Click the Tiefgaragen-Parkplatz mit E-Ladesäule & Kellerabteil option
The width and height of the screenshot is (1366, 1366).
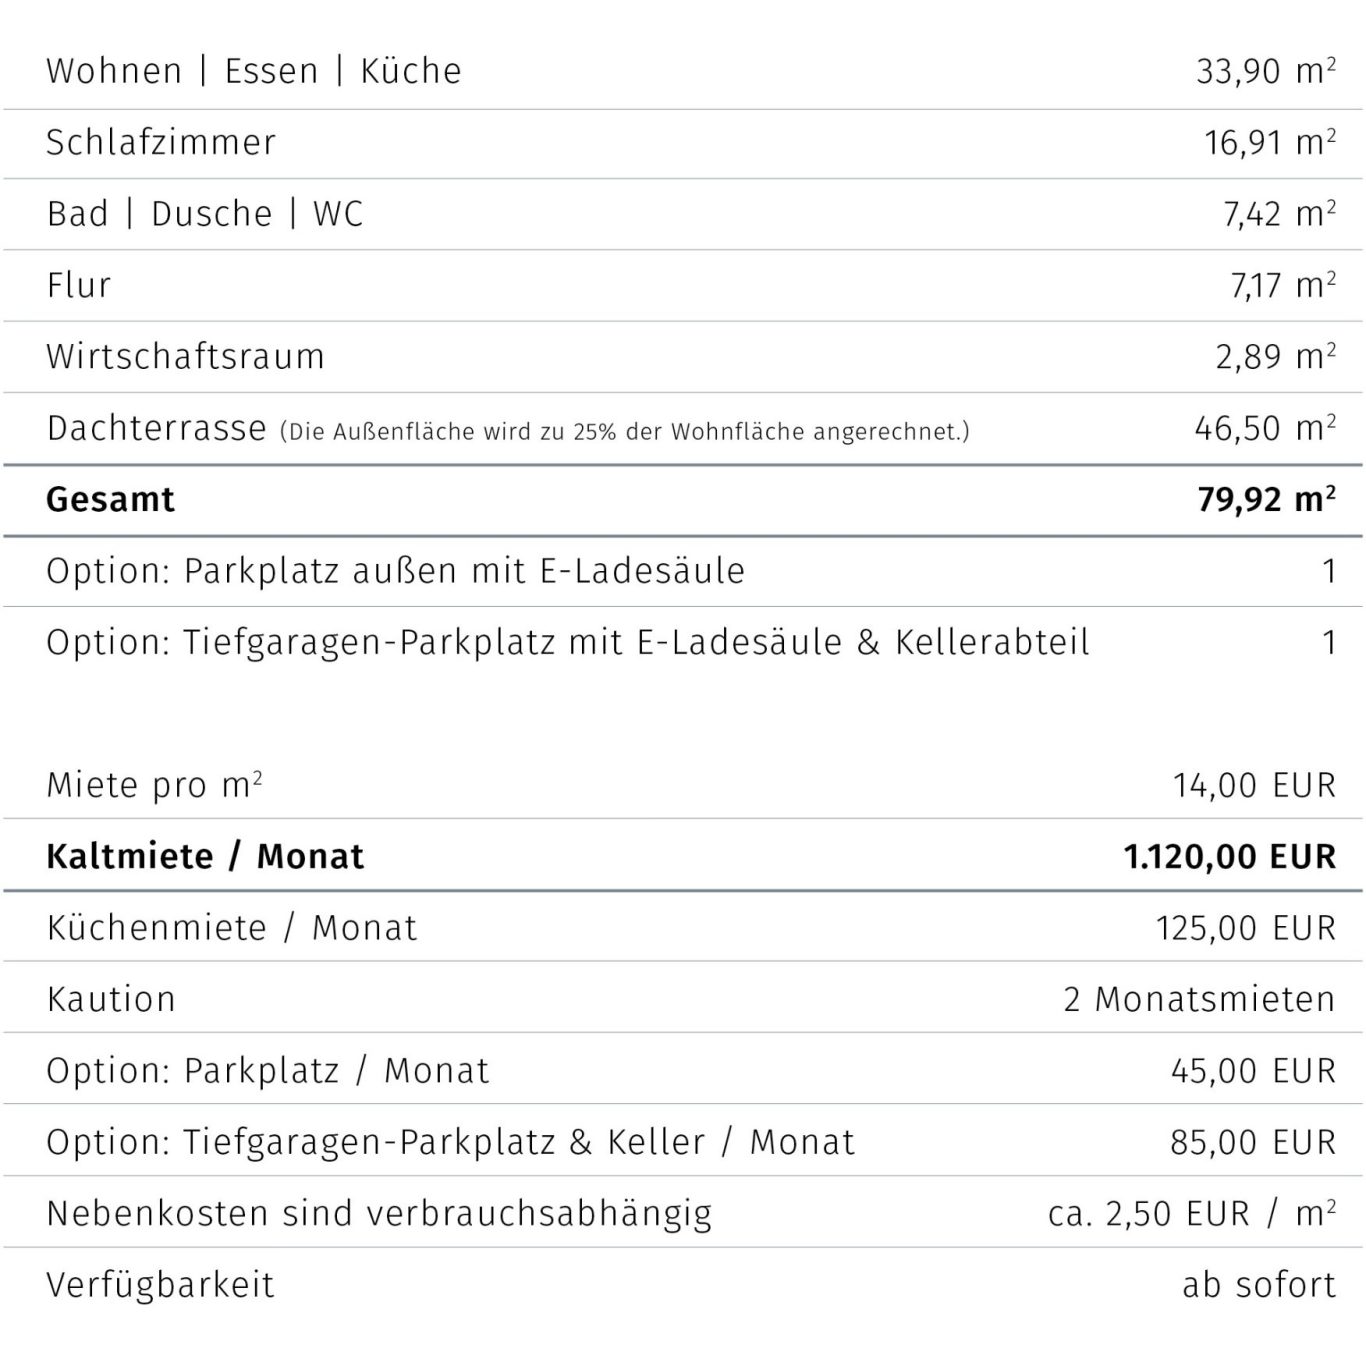tap(568, 642)
